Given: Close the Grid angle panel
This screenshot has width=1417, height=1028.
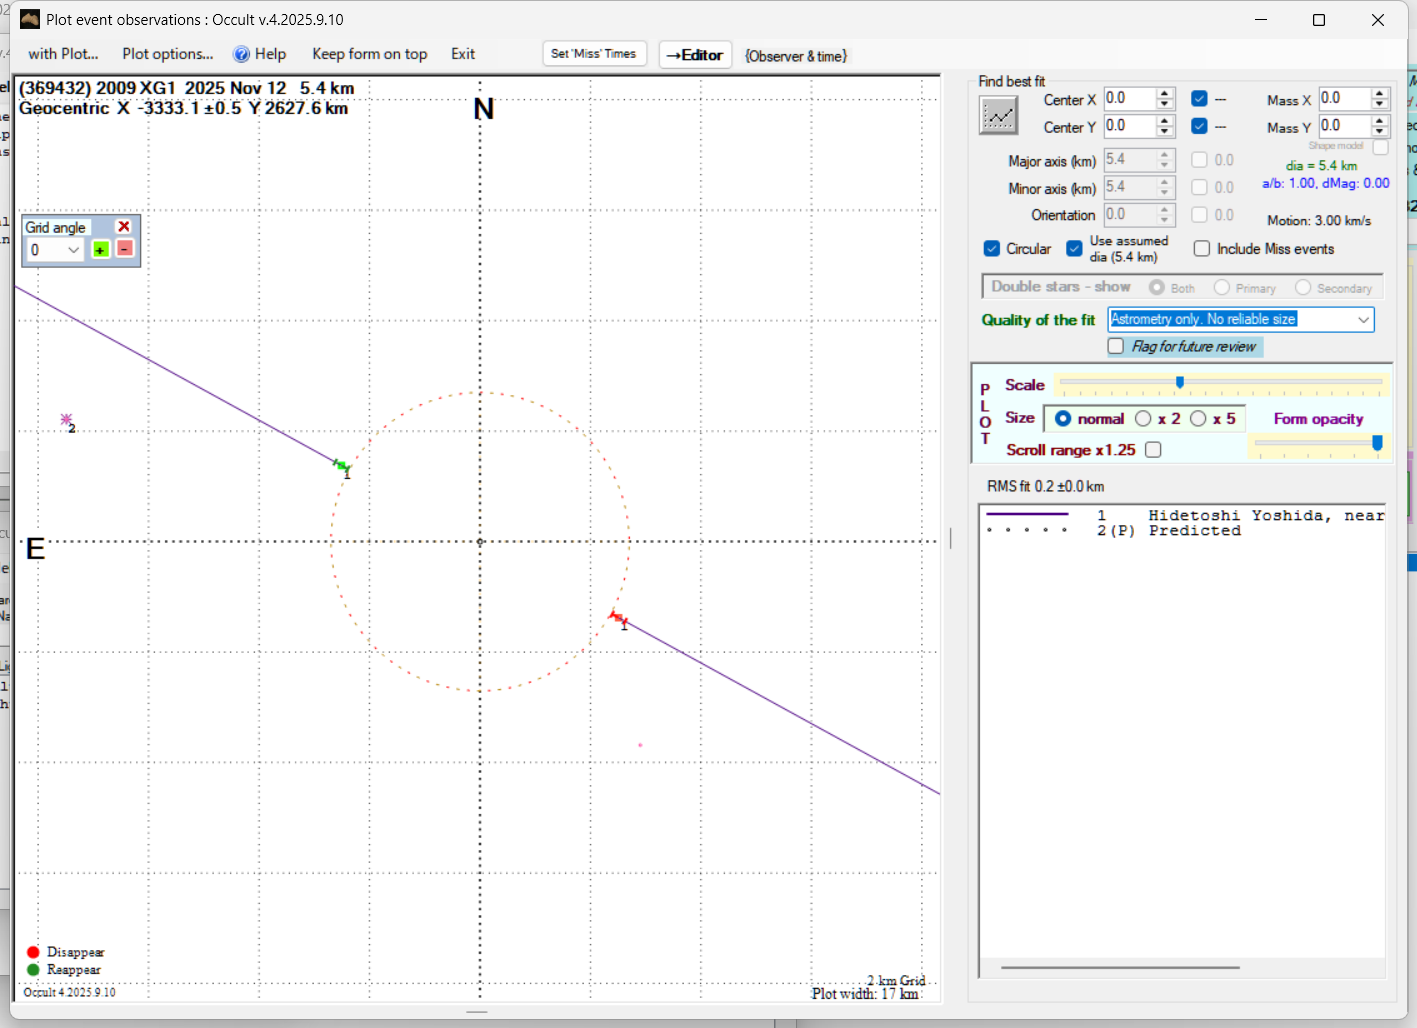Looking at the screenshot, I should [x=124, y=227].
